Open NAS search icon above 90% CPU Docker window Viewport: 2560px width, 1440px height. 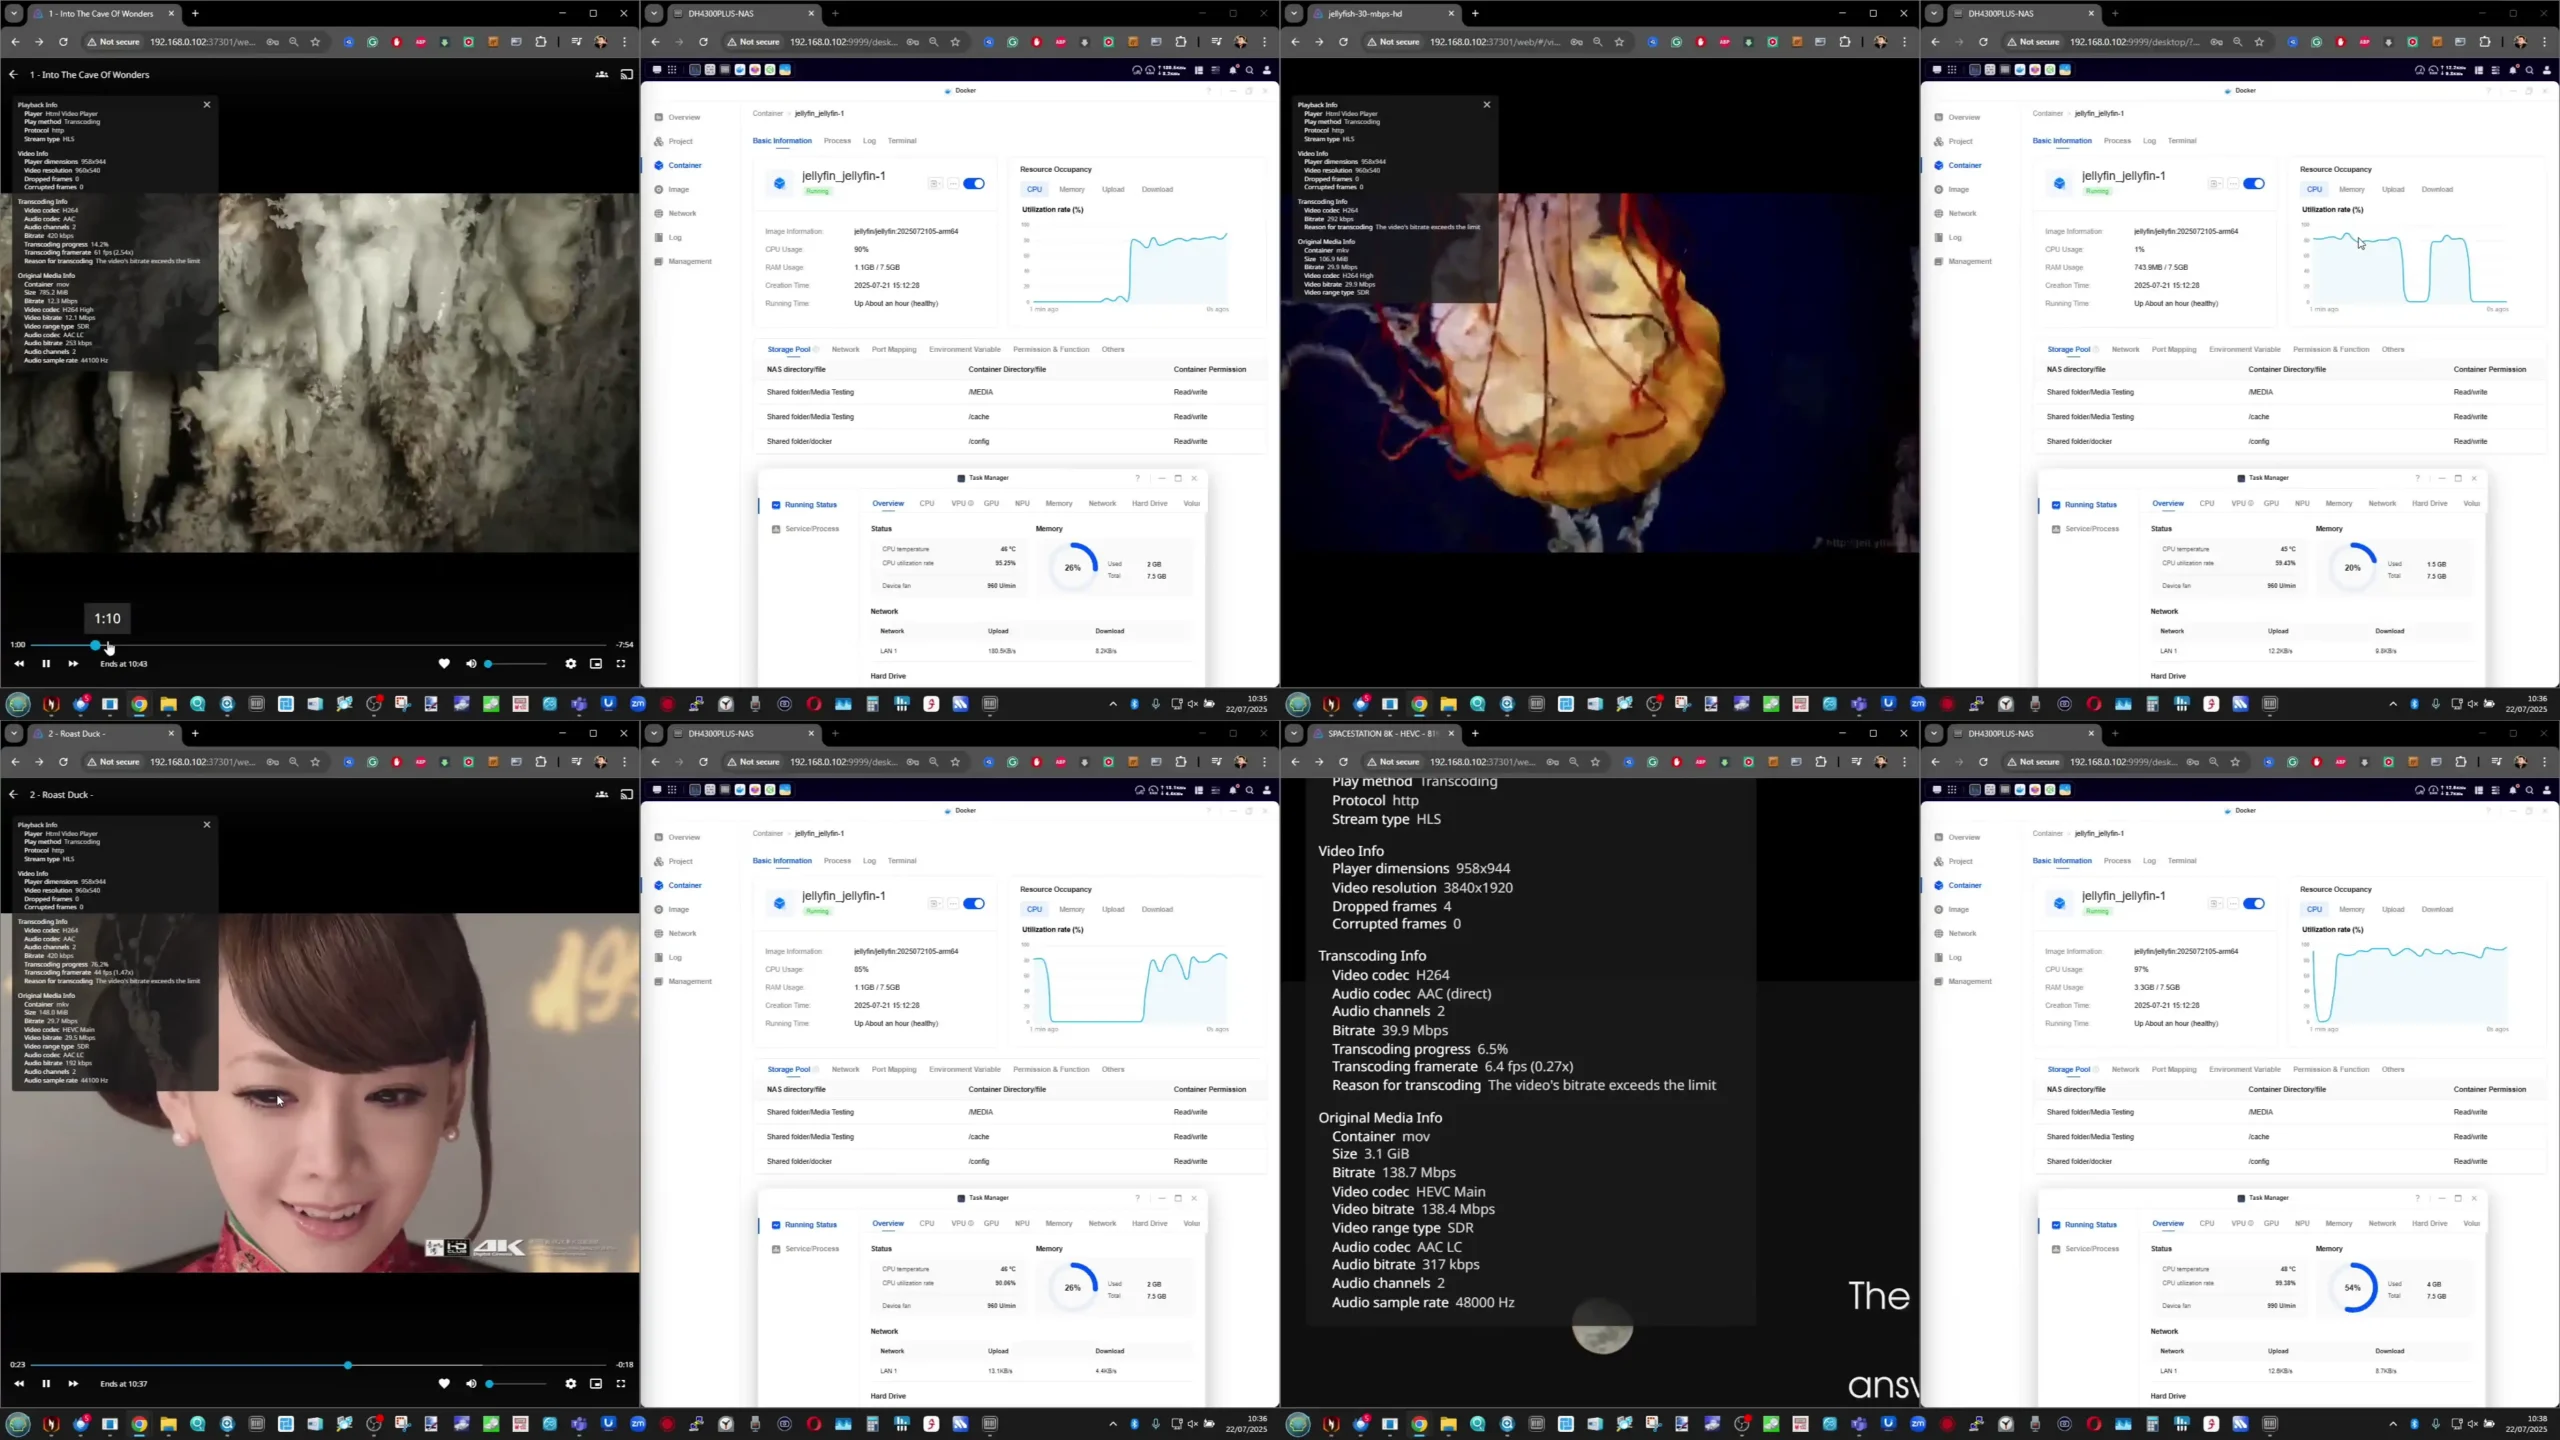click(x=1249, y=70)
